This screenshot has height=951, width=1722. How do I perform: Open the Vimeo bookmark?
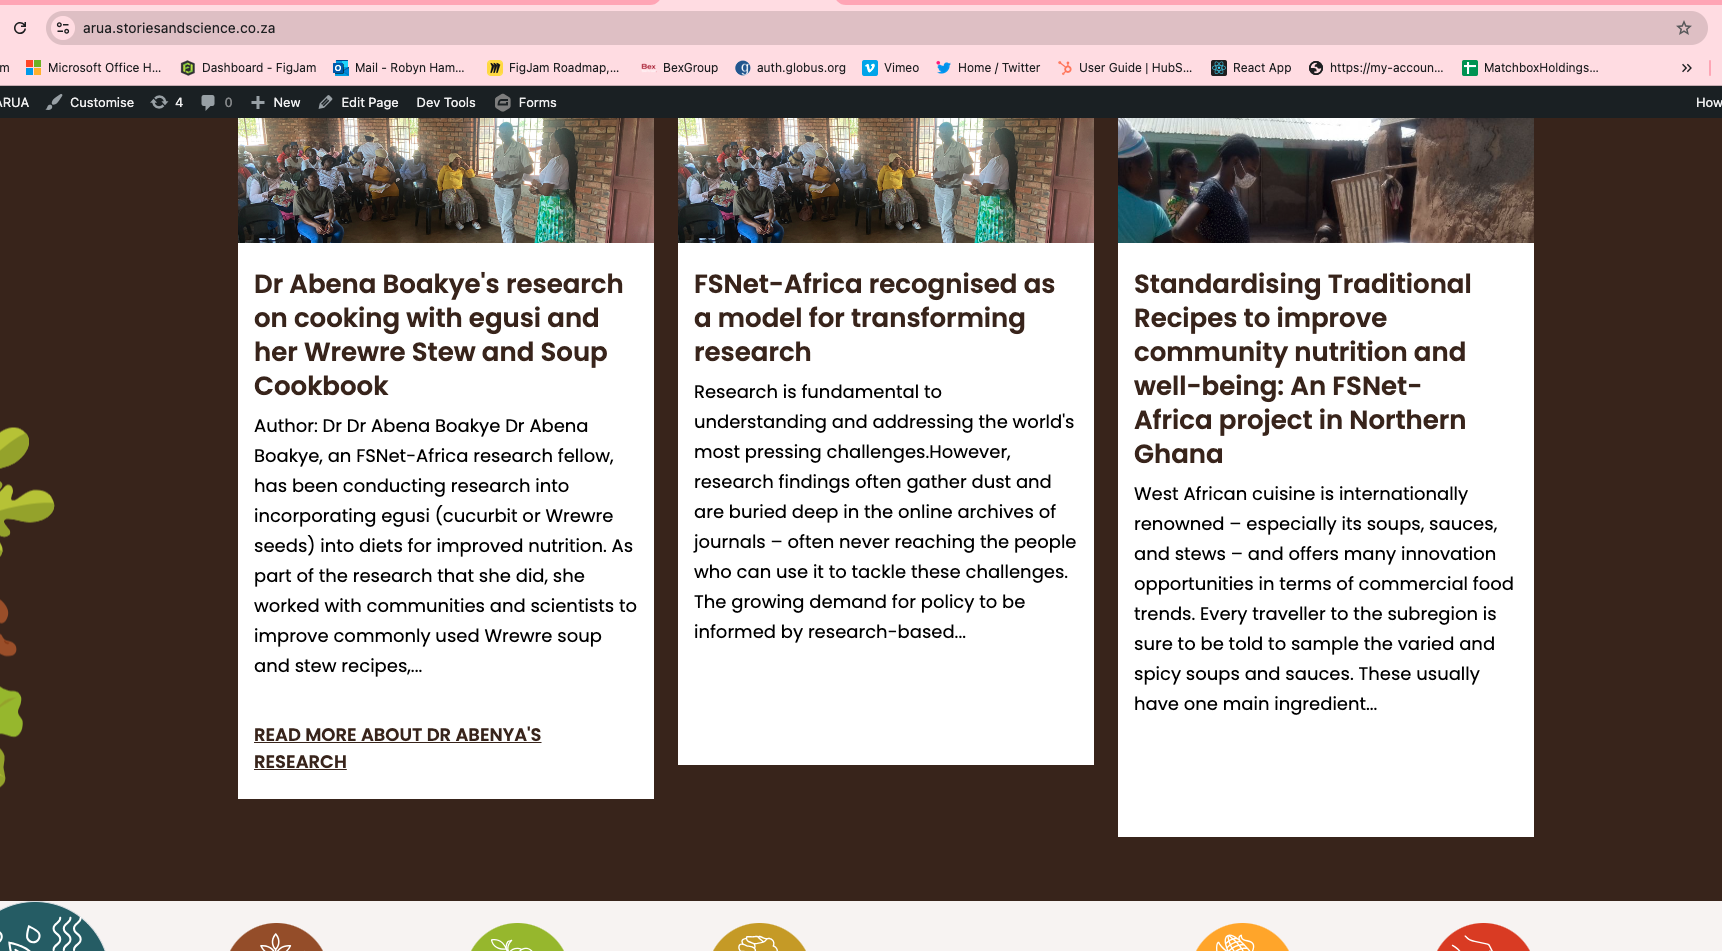click(891, 68)
